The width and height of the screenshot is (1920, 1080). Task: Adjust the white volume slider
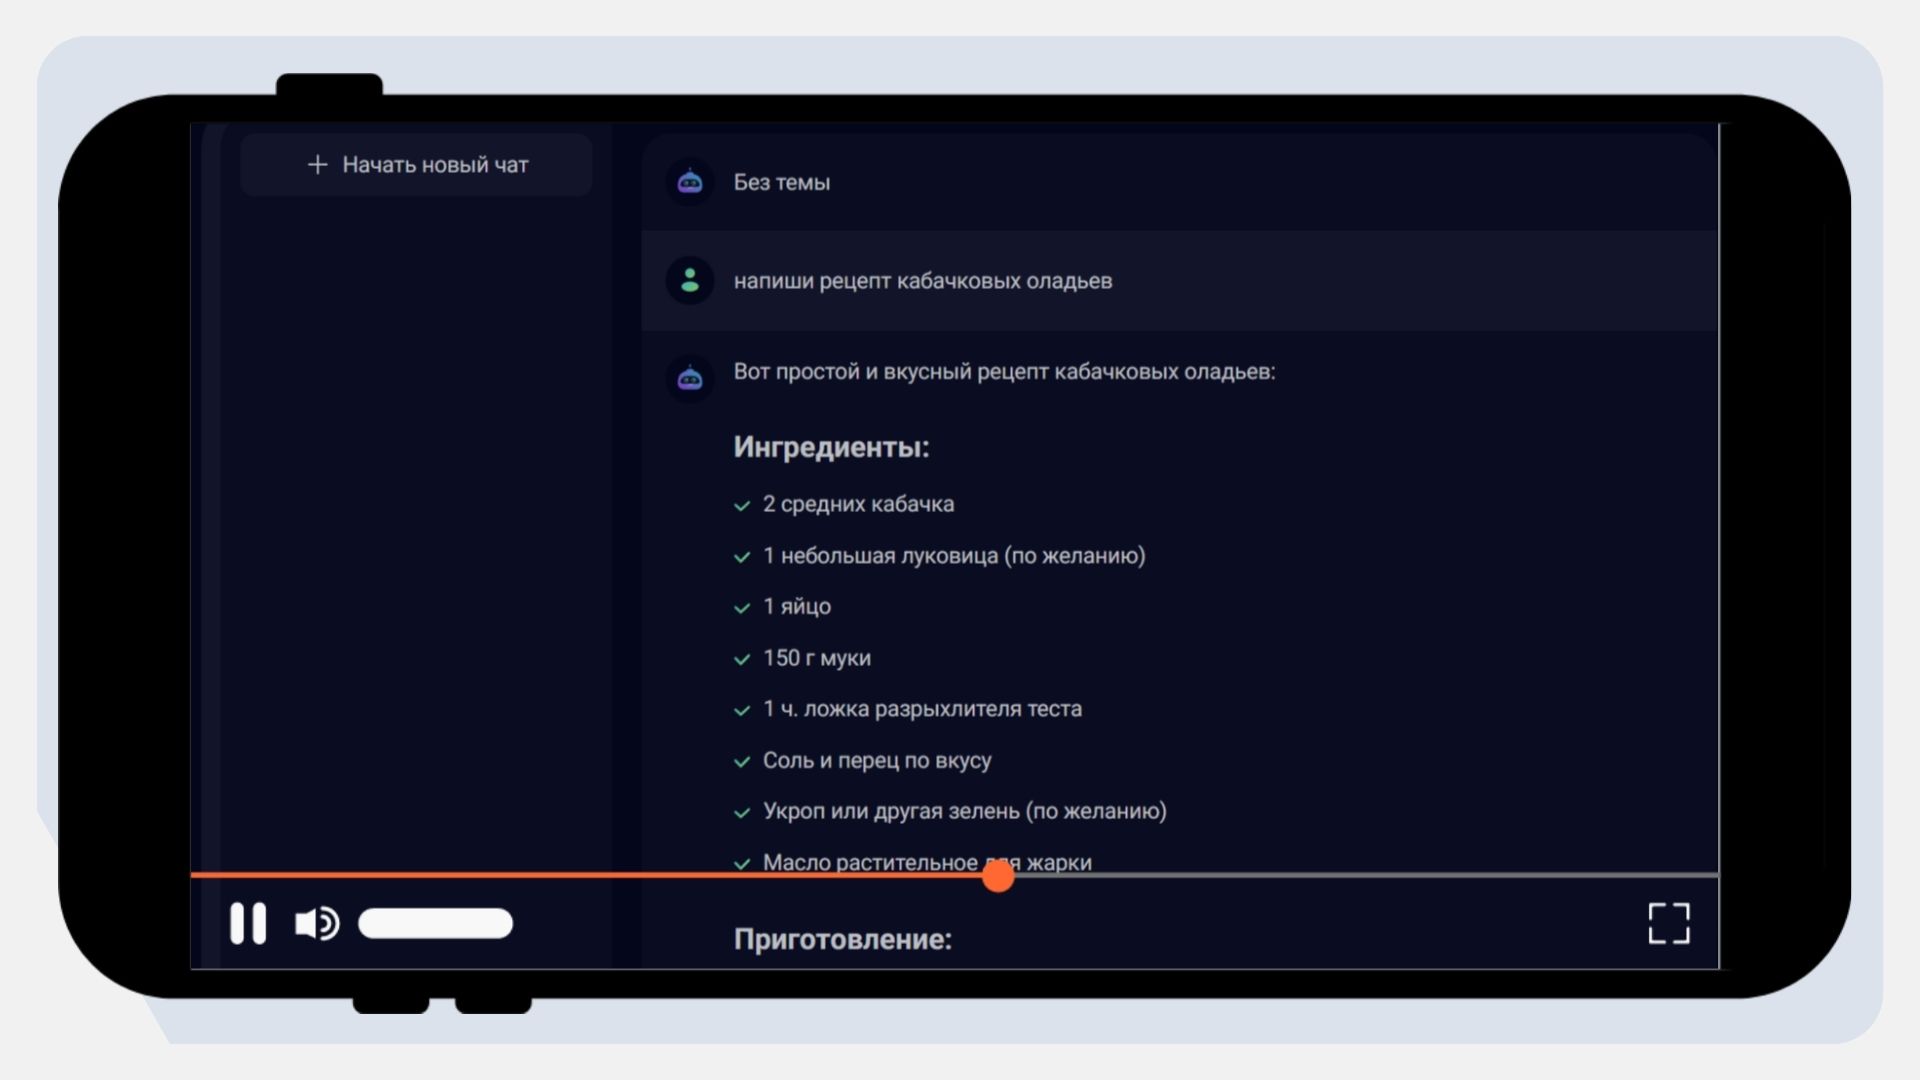[x=435, y=923]
